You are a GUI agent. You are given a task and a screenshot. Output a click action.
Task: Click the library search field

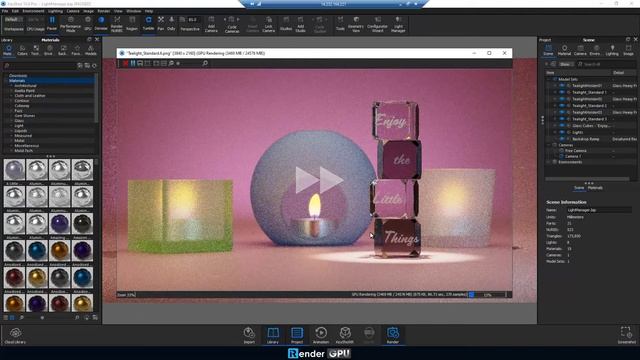41,65
